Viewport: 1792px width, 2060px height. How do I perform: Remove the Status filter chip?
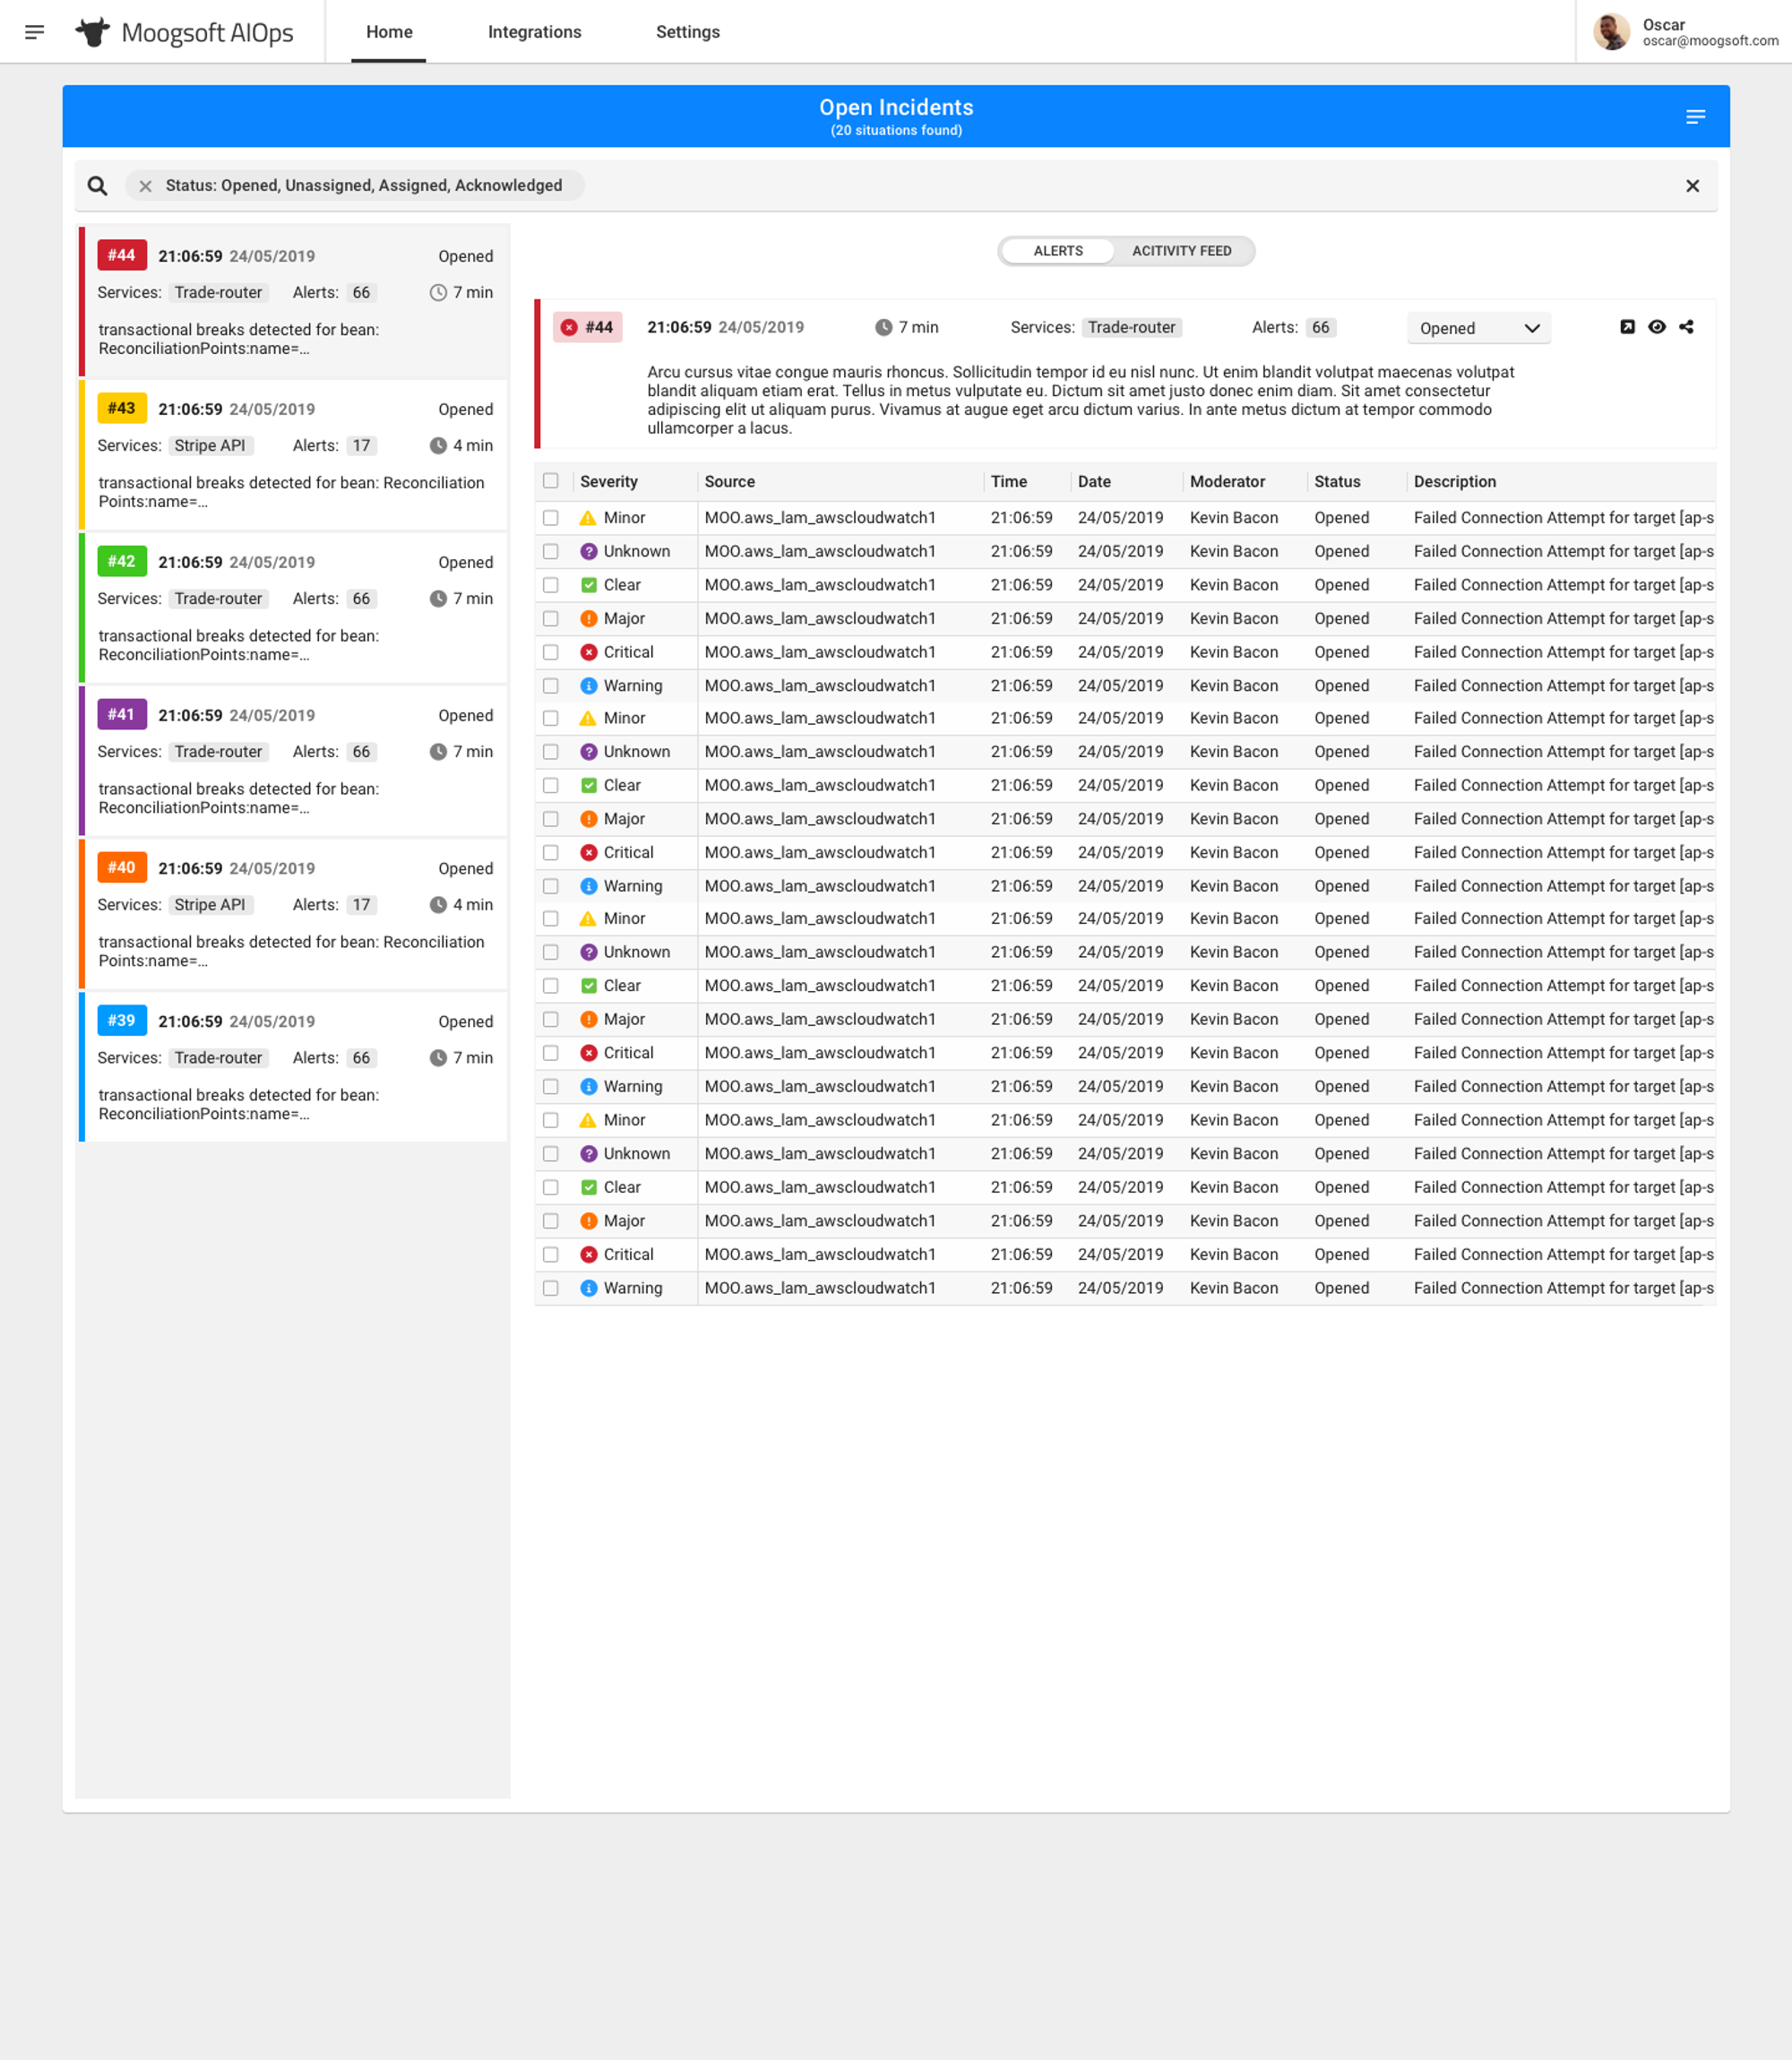tap(145, 186)
